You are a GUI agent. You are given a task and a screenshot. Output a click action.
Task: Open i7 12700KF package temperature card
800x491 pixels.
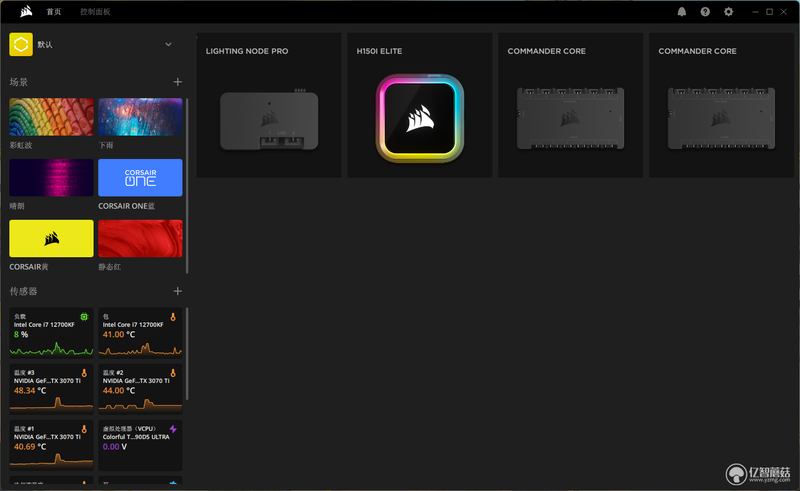click(140, 332)
